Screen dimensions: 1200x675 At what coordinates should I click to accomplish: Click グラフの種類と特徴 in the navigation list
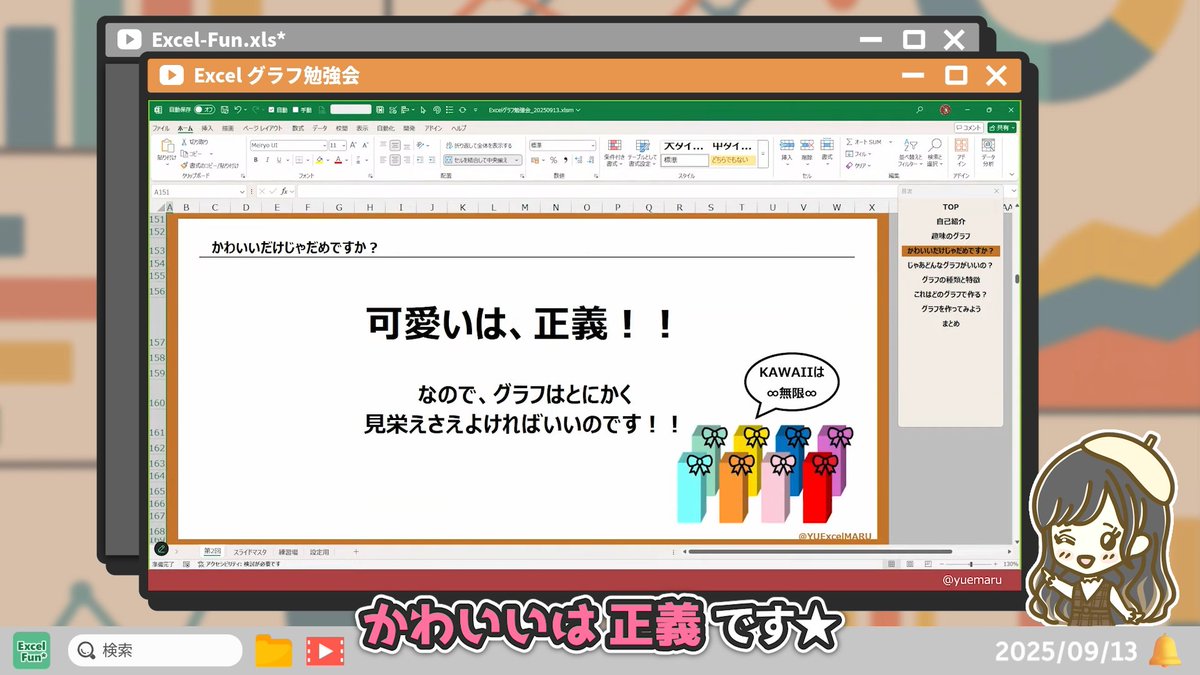[x=950, y=280]
